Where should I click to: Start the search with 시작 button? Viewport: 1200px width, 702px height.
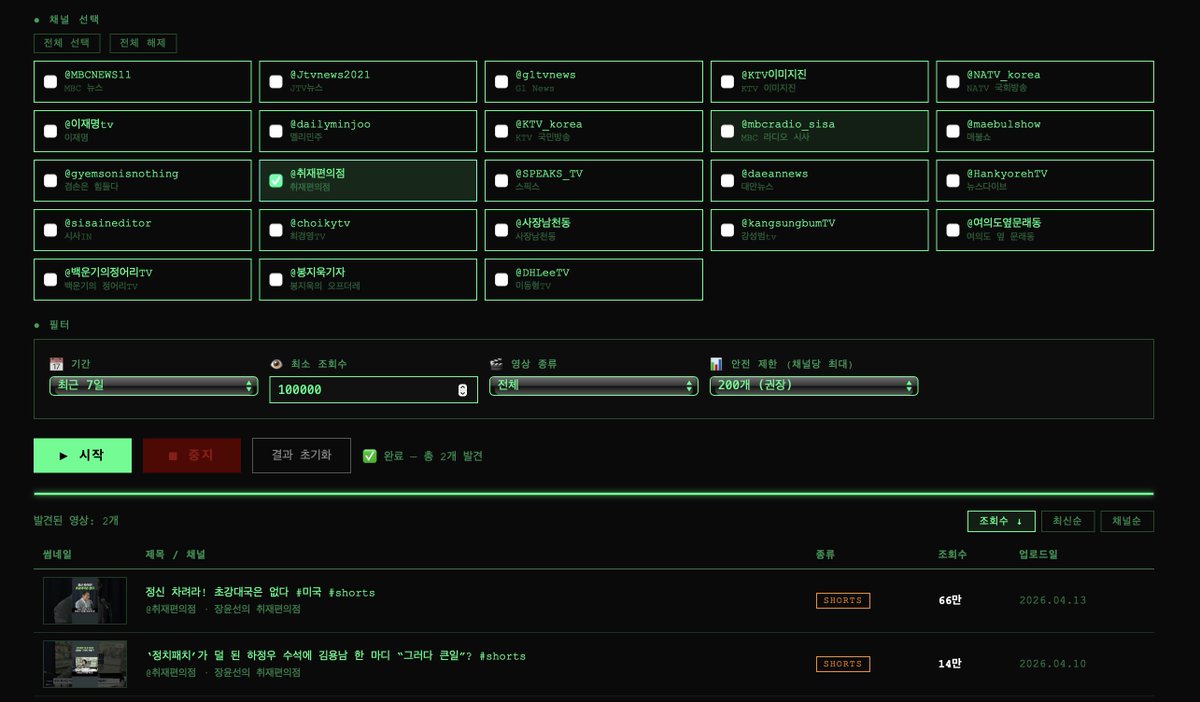[x=82, y=455]
